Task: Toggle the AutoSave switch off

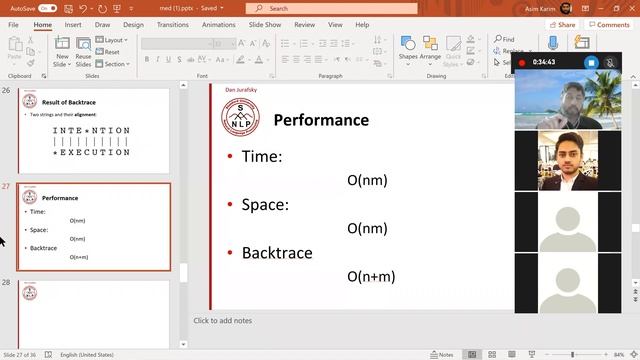Action: [47, 8]
